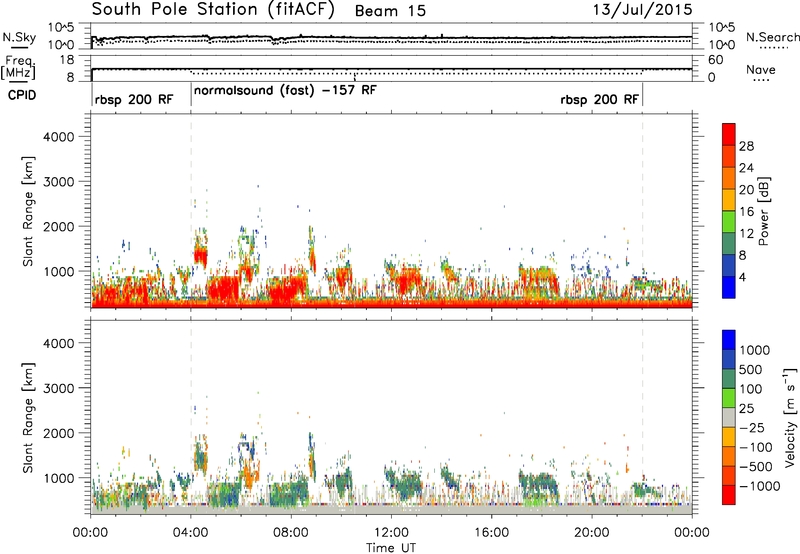Viewport: 800px width, 554px height.
Task: Click the '20:00' time tick label
Action: click(592, 533)
